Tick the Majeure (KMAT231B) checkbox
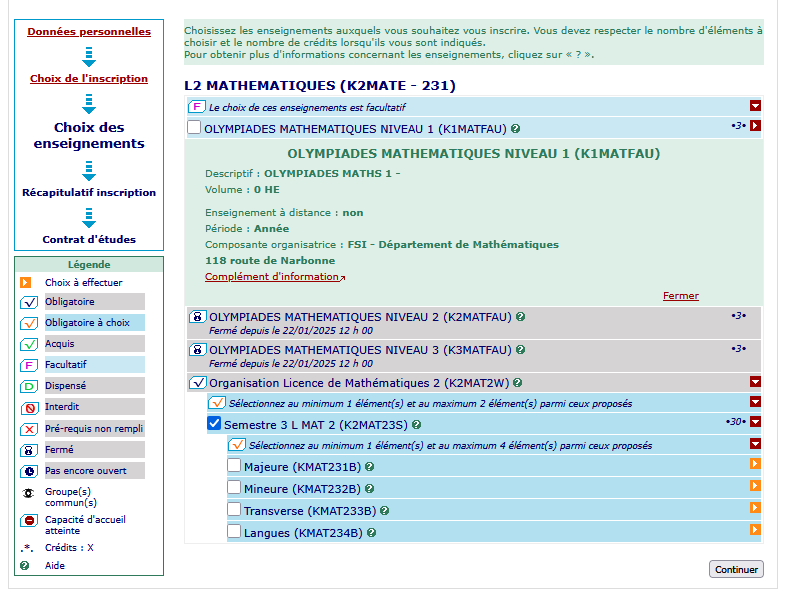Viewport: 797px width, 609px height. [x=234, y=466]
